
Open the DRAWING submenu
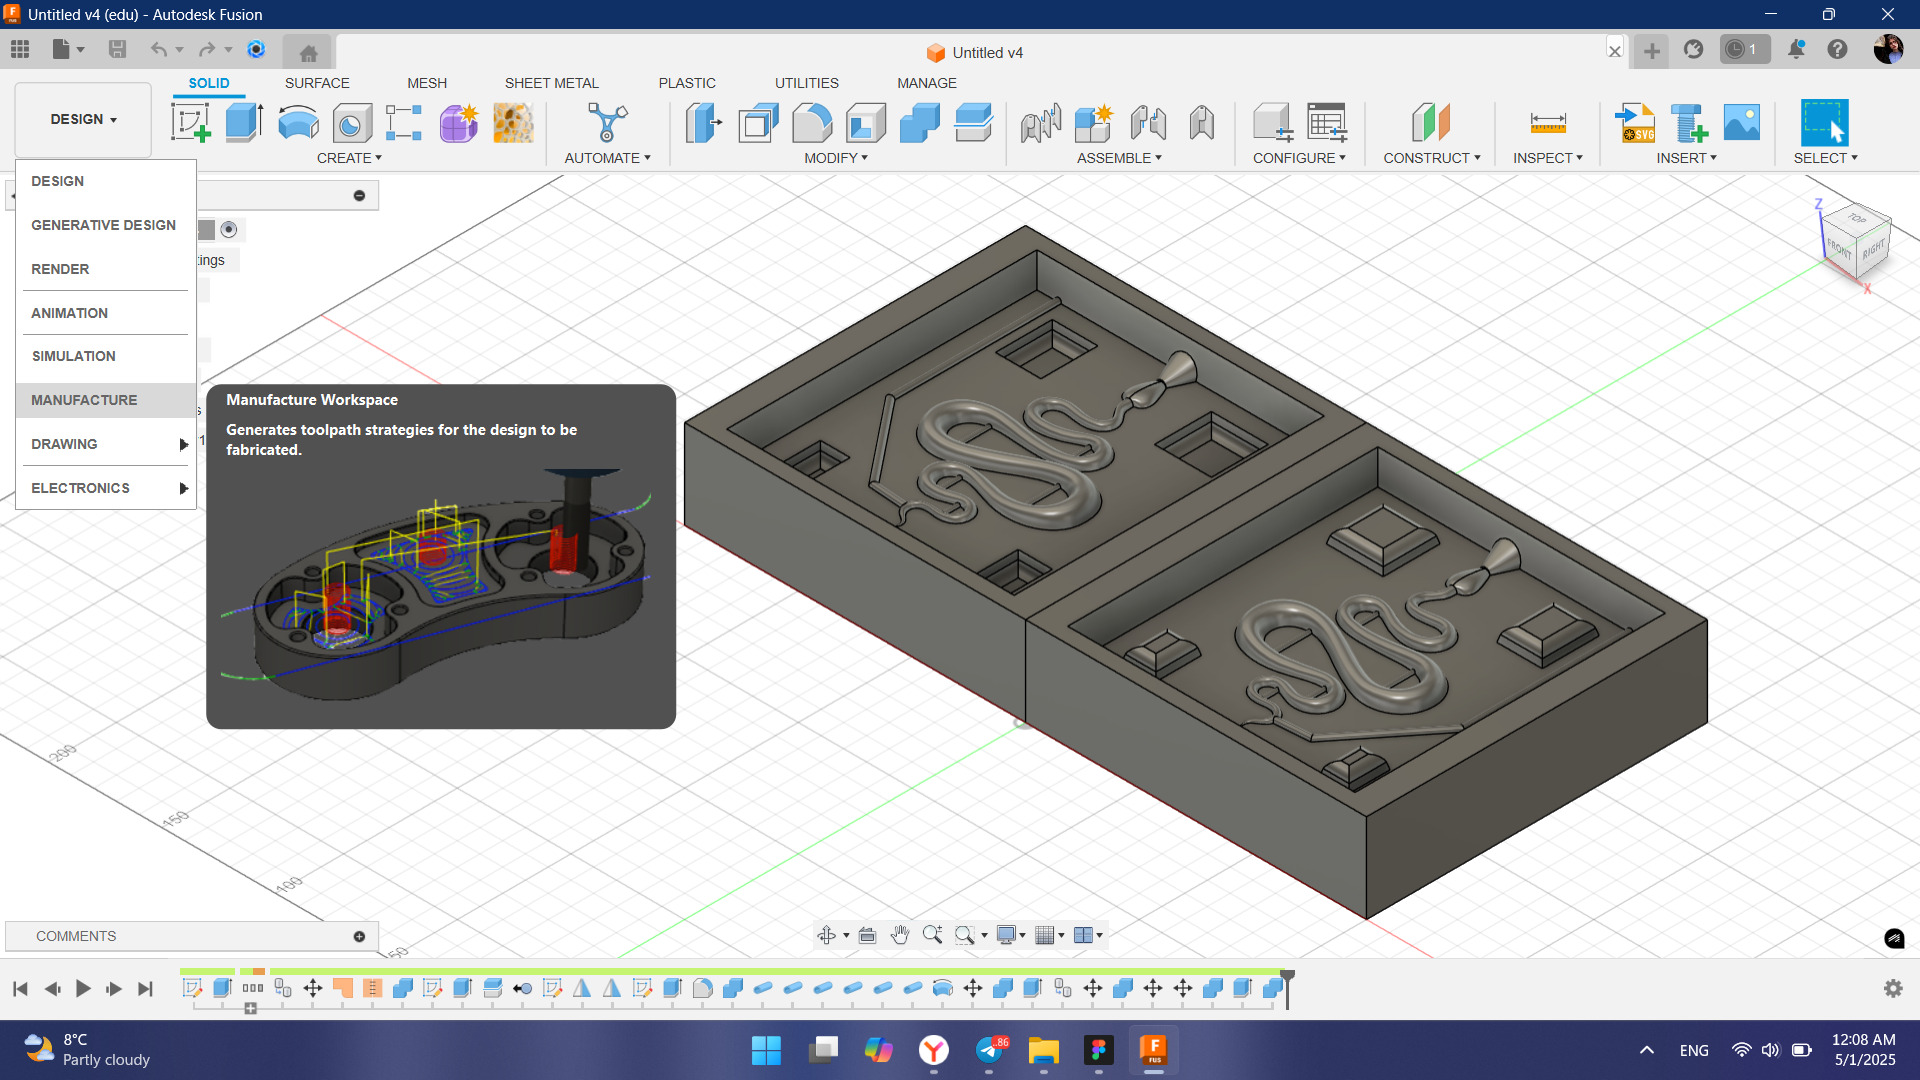[x=106, y=444]
